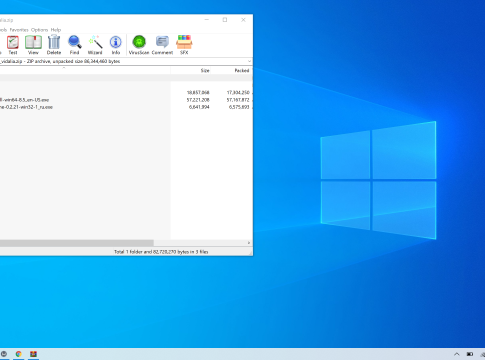Click the archive path text in address bar

click(60, 61)
